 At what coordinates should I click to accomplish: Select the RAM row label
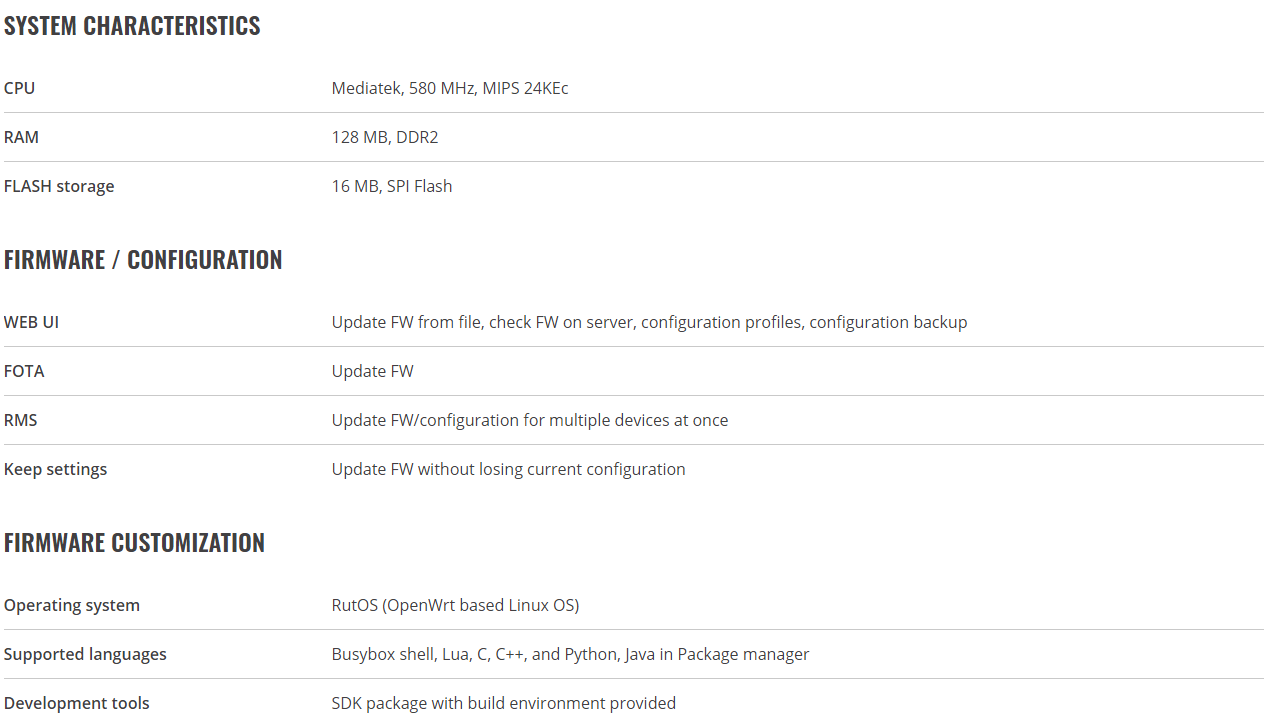[x=21, y=137]
